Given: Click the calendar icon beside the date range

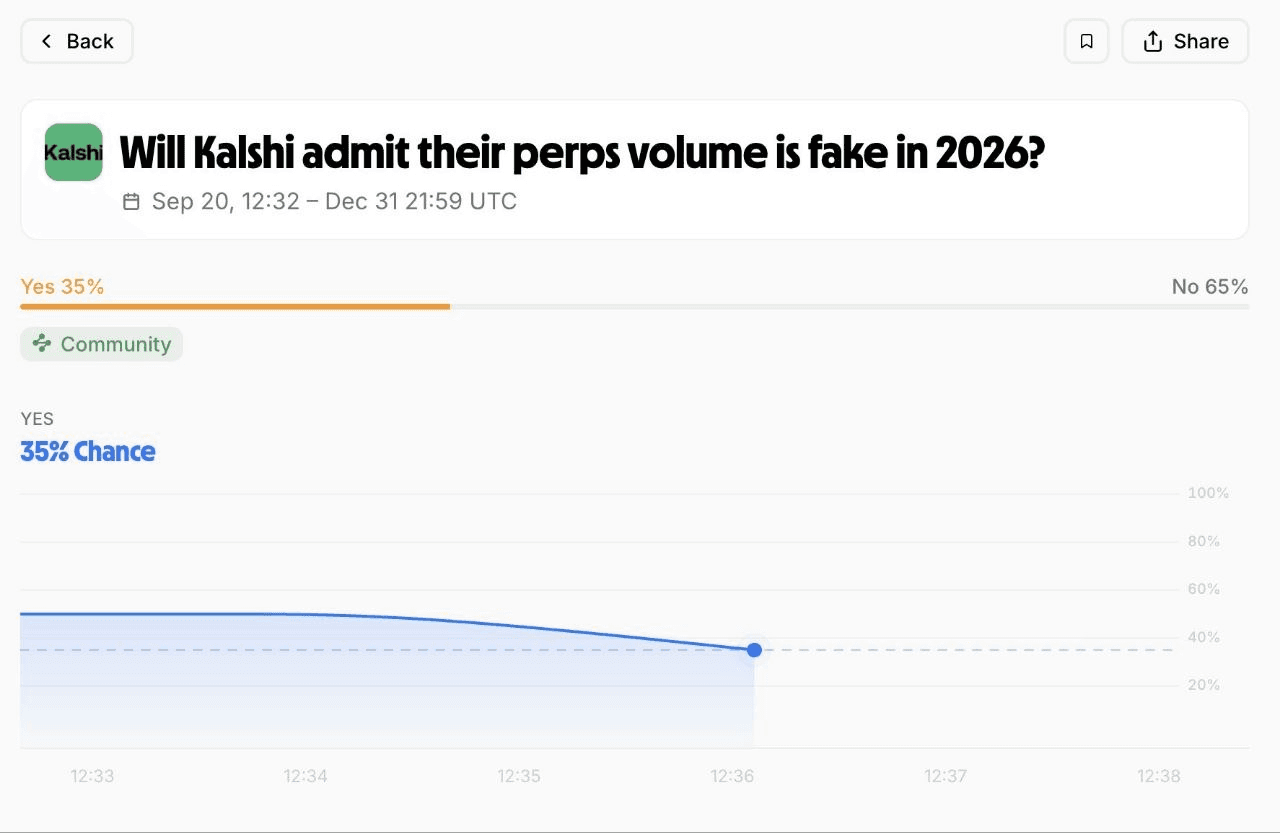Looking at the screenshot, I should pyautogui.click(x=131, y=201).
